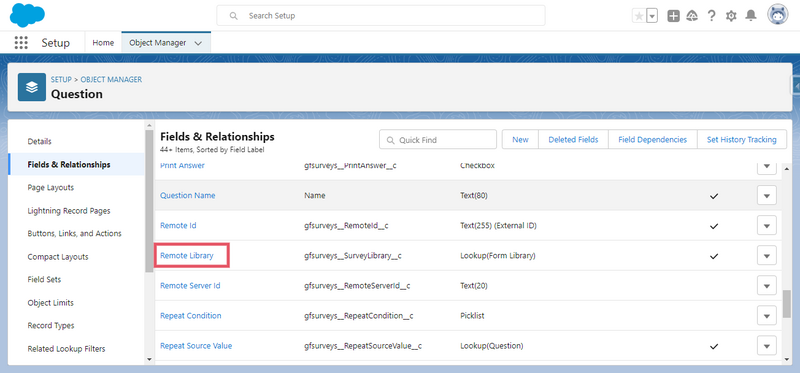Click the OBJECT MANAGER breadcrumb link

pyautogui.click(x=111, y=80)
